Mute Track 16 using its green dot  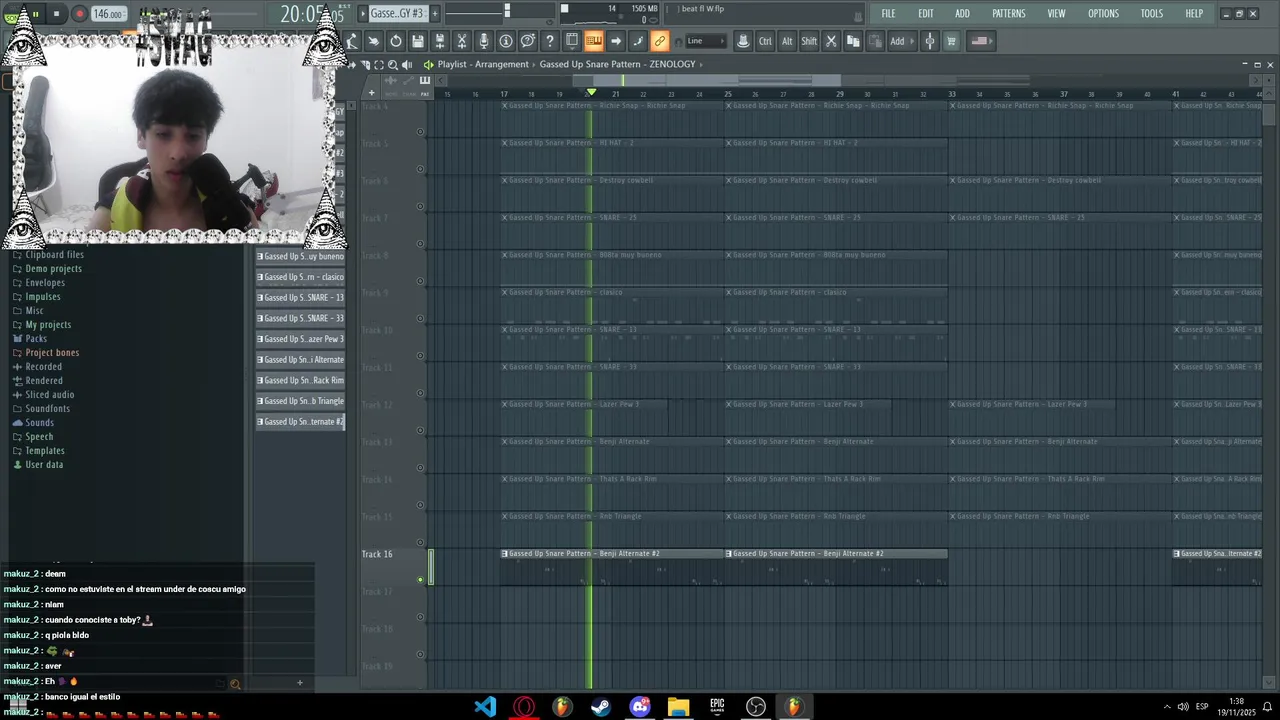tap(420, 579)
